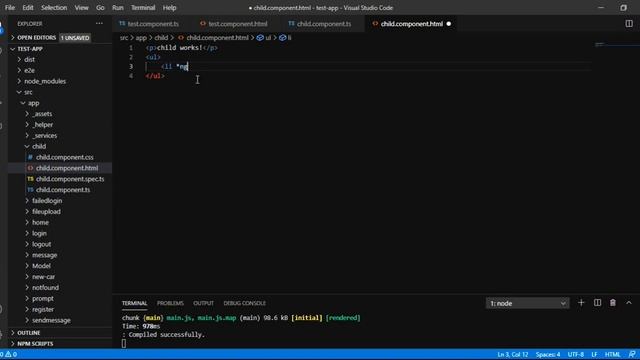640x360 pixels.
Task: Open the Selection menu
Action: pyautogui.click(x=54, y=8)
